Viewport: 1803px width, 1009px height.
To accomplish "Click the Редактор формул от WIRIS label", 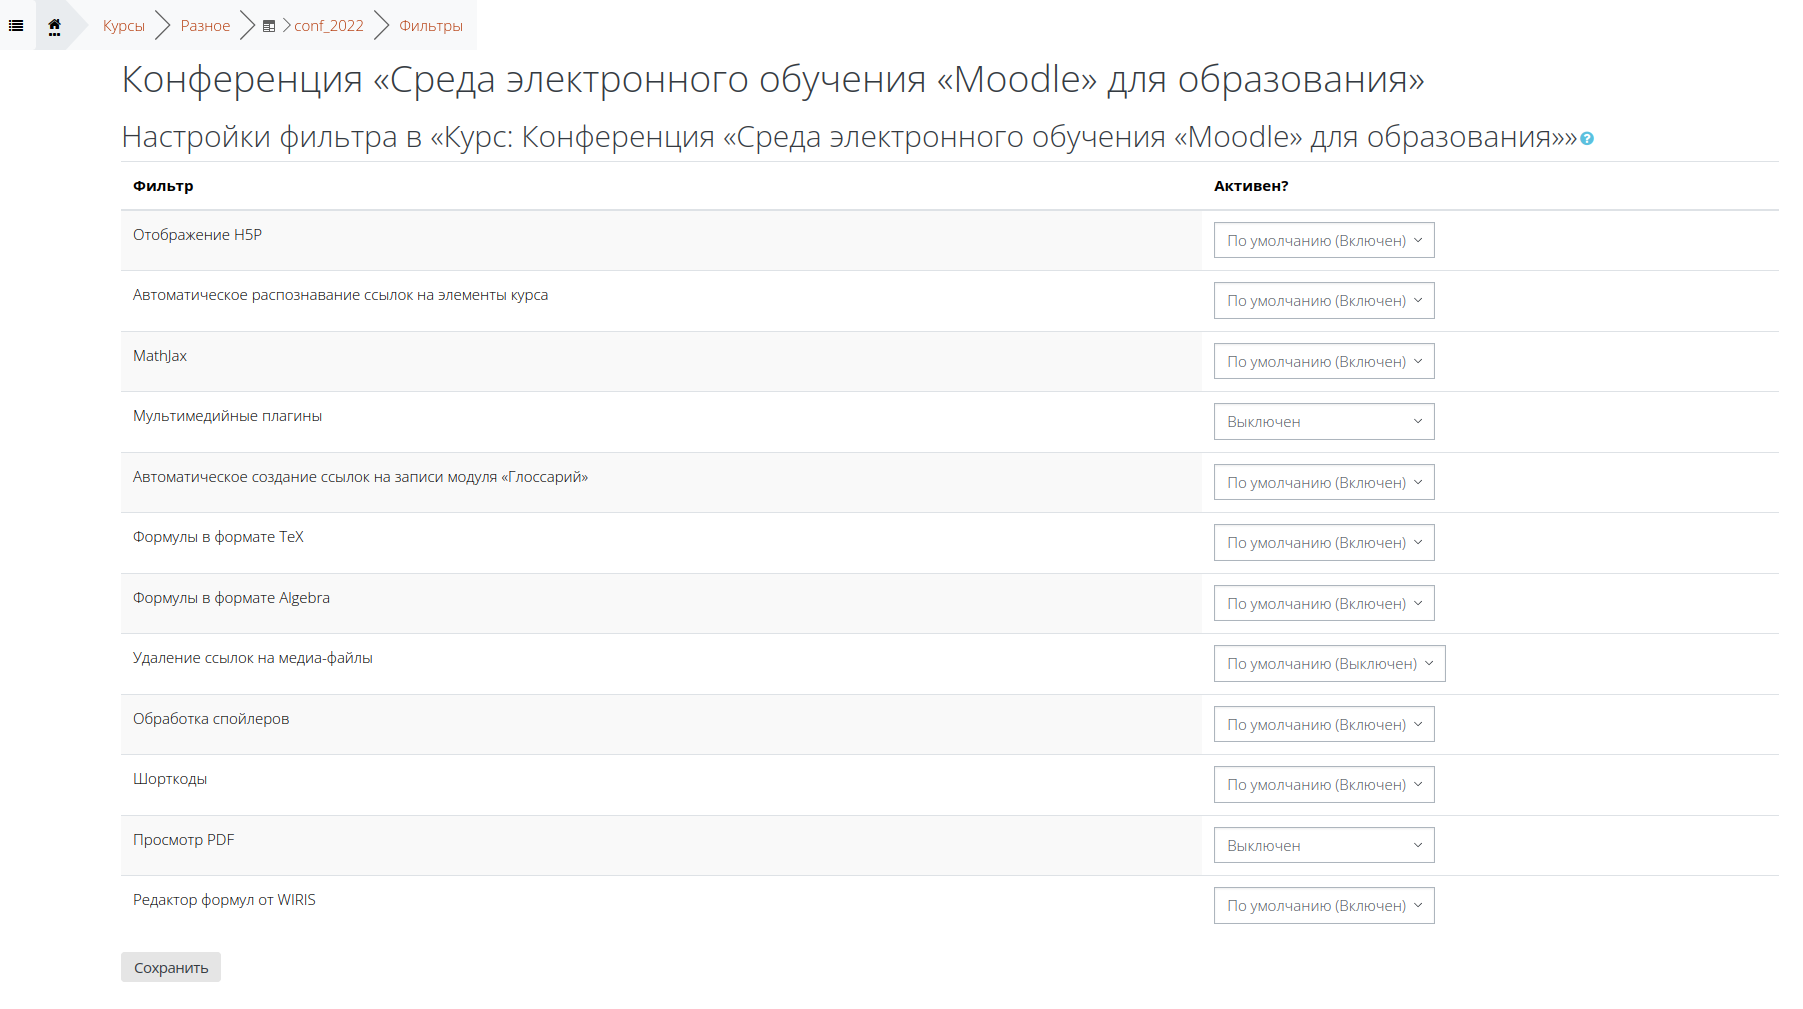I will 224,900.
